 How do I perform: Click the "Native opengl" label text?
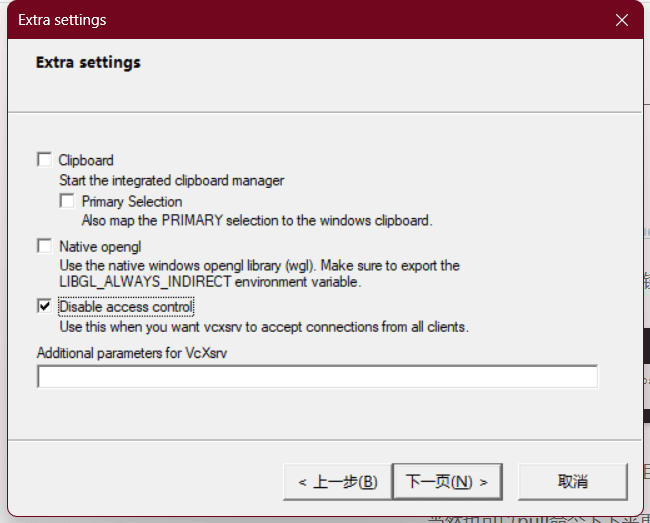pos(100,246)
